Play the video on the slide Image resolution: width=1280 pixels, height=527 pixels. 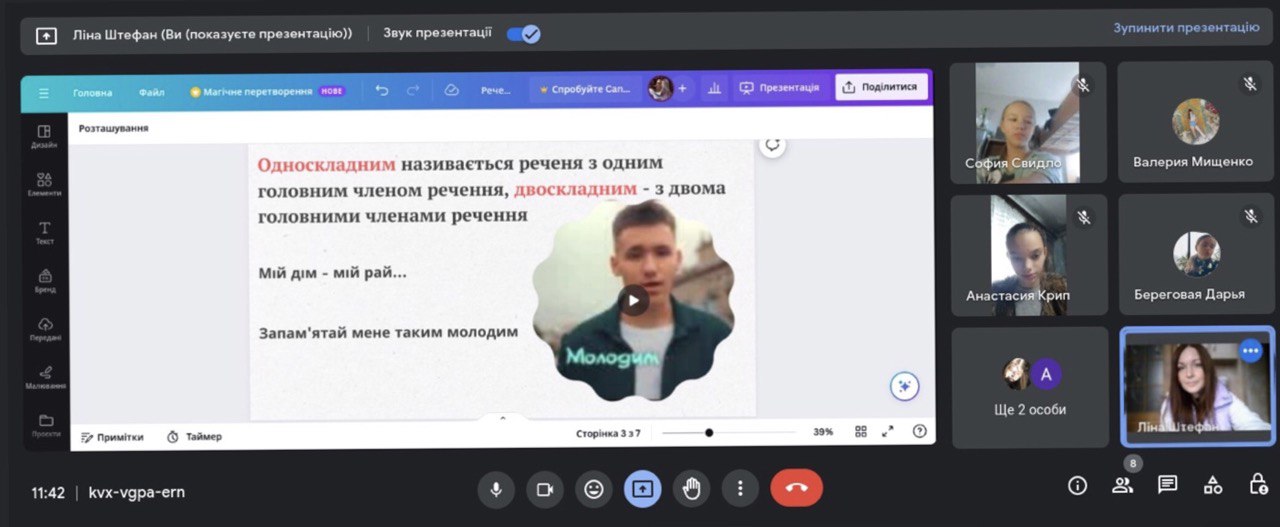point(634,300)
